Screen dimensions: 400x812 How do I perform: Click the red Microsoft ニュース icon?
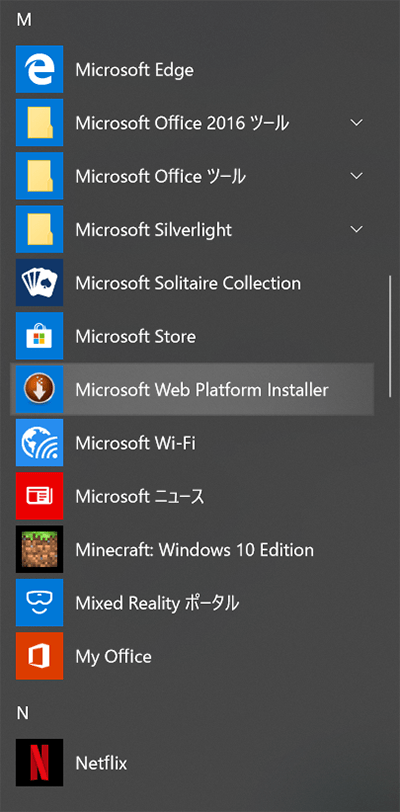[x=39, y=496]
